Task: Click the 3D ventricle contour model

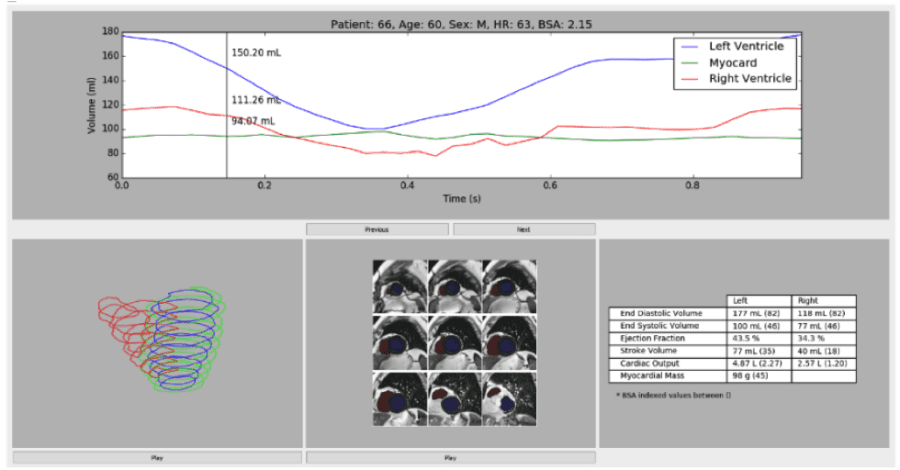Action: click(x=162, y=339)
